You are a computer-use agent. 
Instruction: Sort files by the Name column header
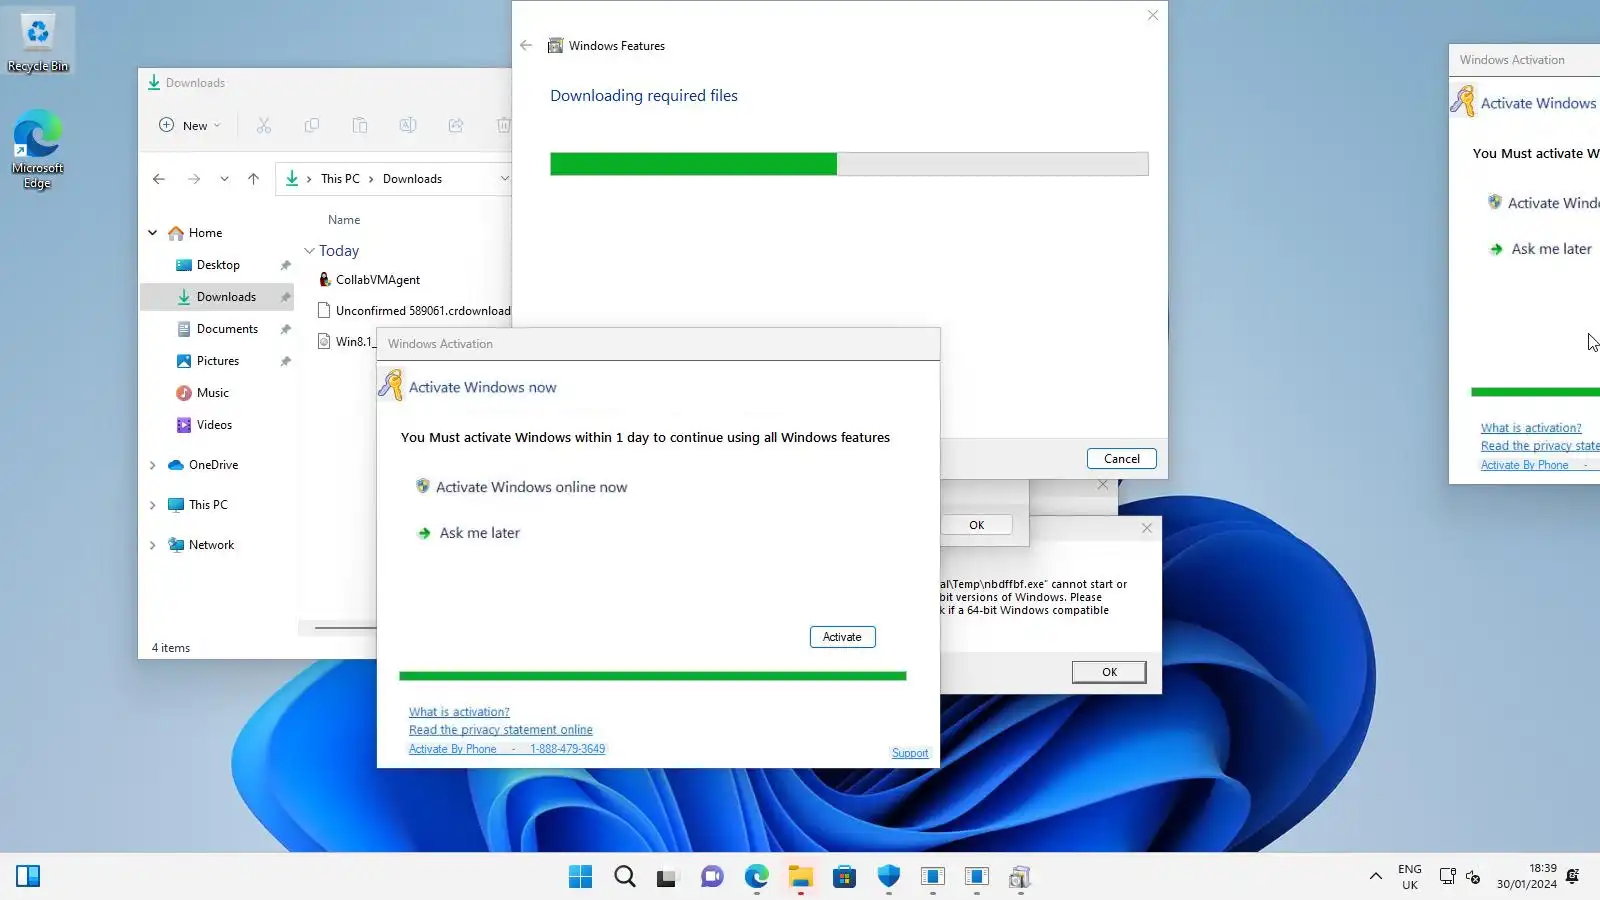click(x=344, y=220)
